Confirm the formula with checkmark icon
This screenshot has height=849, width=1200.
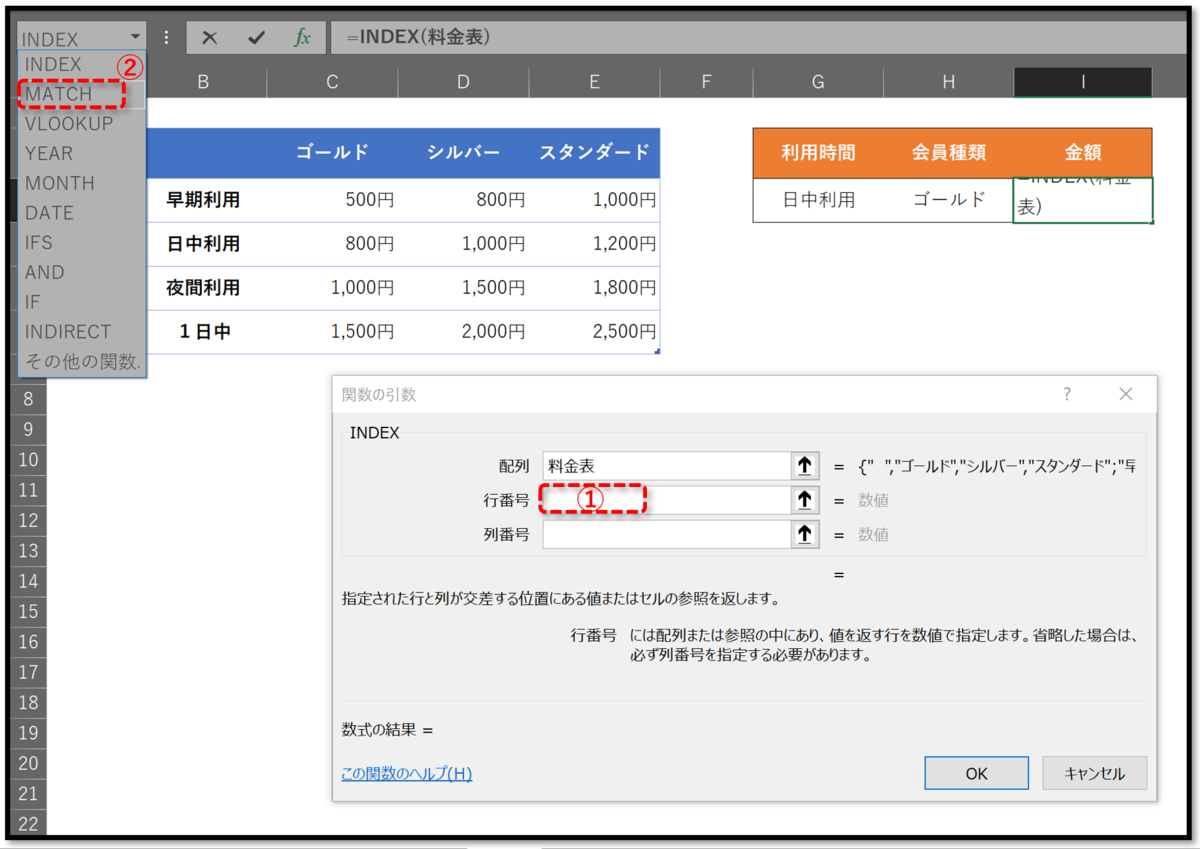click(256, 38)
